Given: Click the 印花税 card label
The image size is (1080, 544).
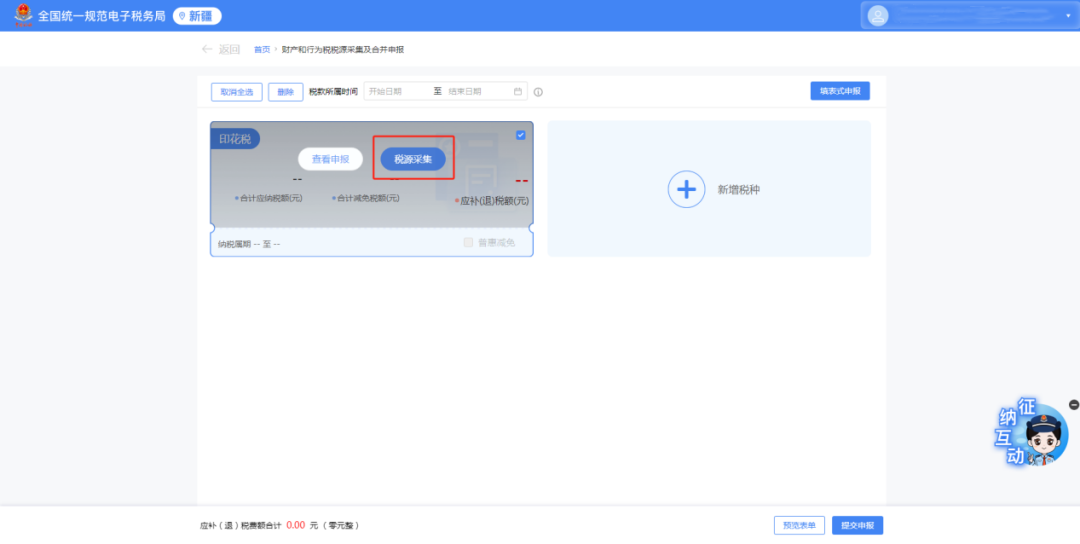Looking at the screenshot, I should [x=235, y=139].
